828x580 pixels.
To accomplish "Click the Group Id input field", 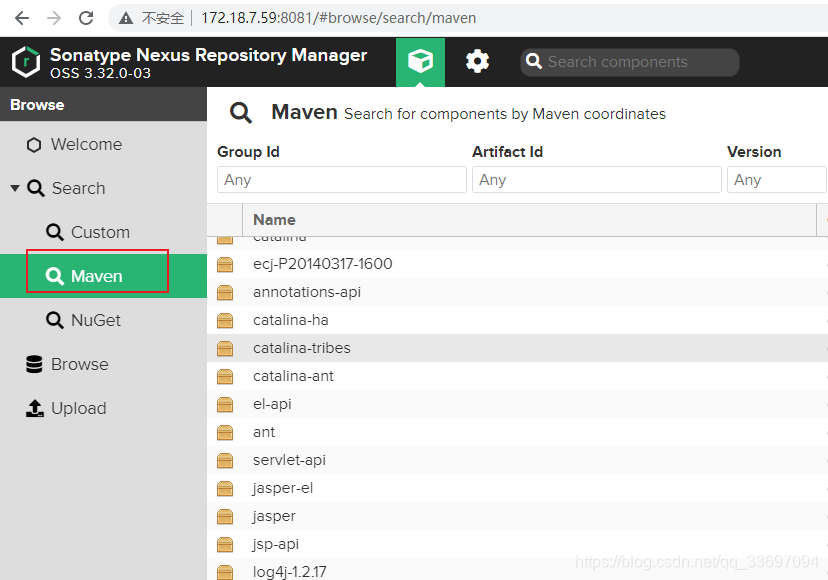I will coord(342,180).
